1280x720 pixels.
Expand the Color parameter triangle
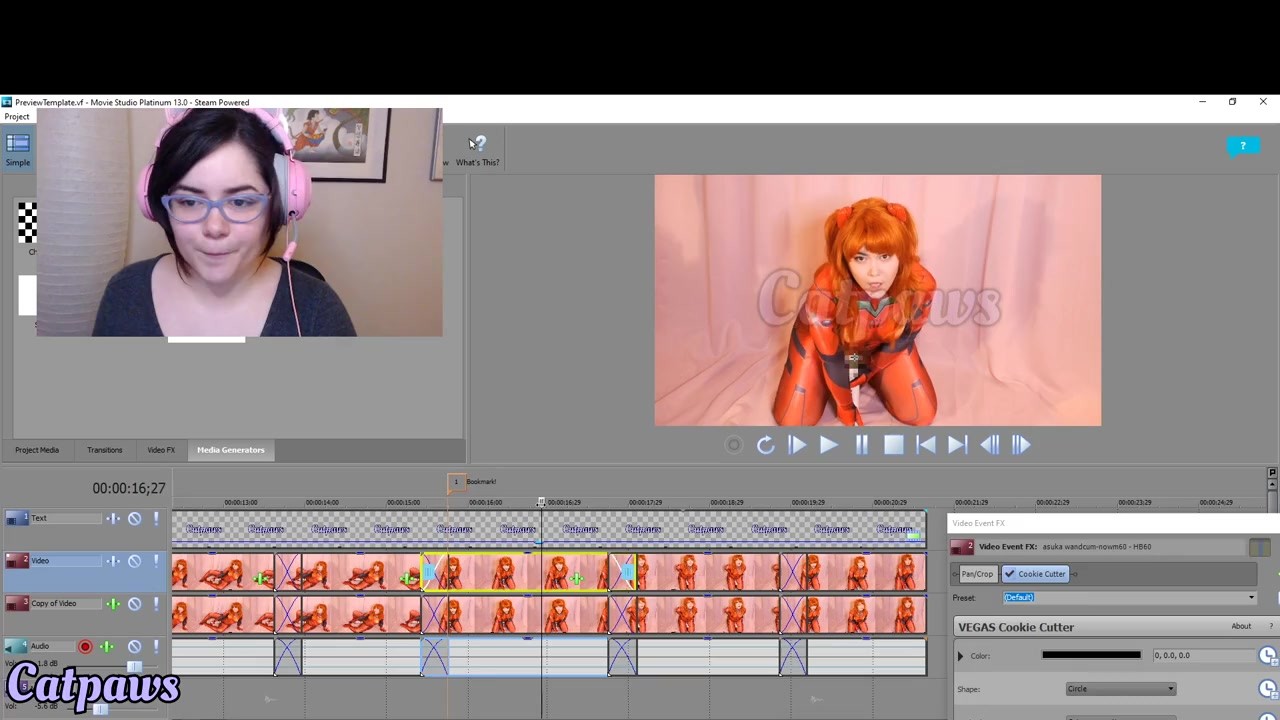click(x=961, y=656)
